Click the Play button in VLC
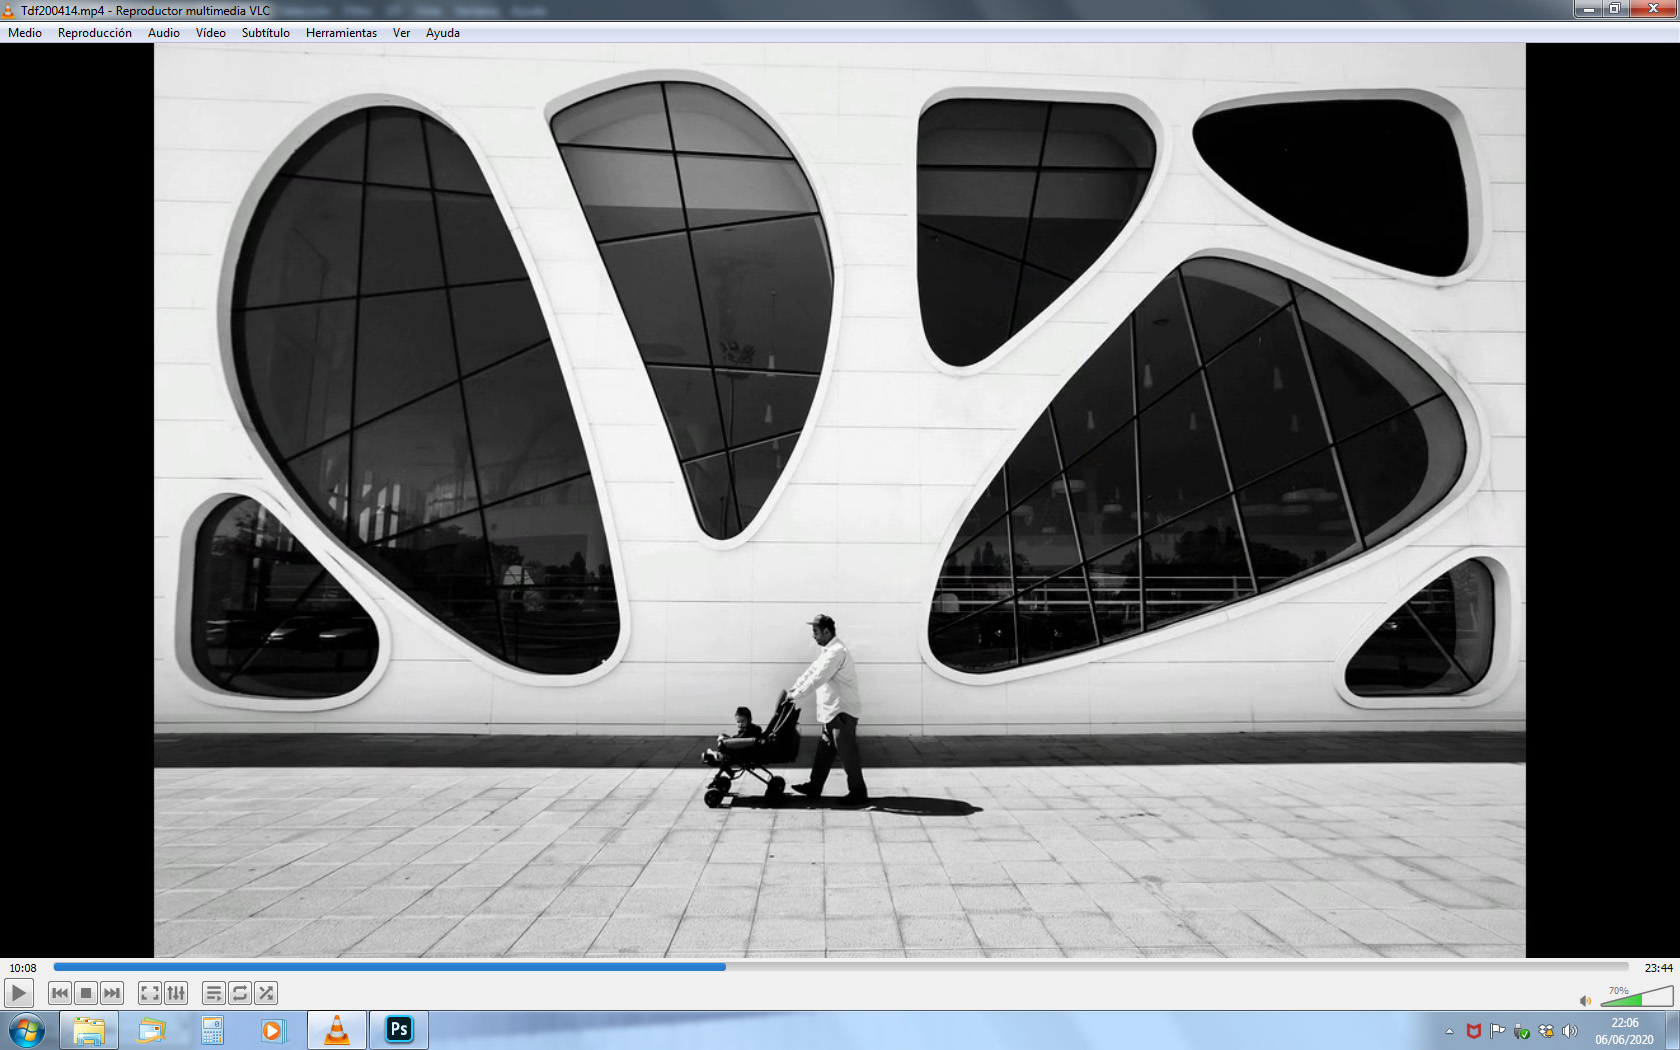This screenshot has height=1050, width=1680. [x=19, y=993]
